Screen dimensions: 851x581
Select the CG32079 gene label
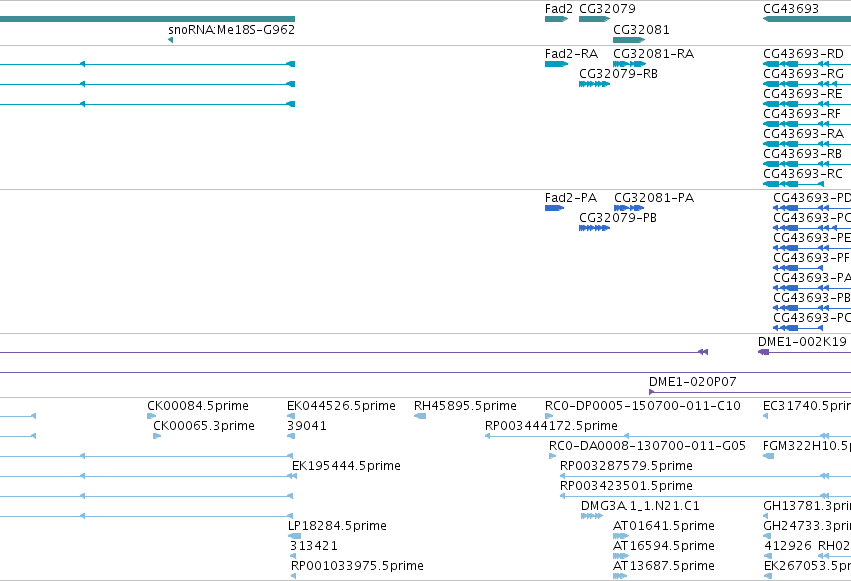click(x=607, y=9)
